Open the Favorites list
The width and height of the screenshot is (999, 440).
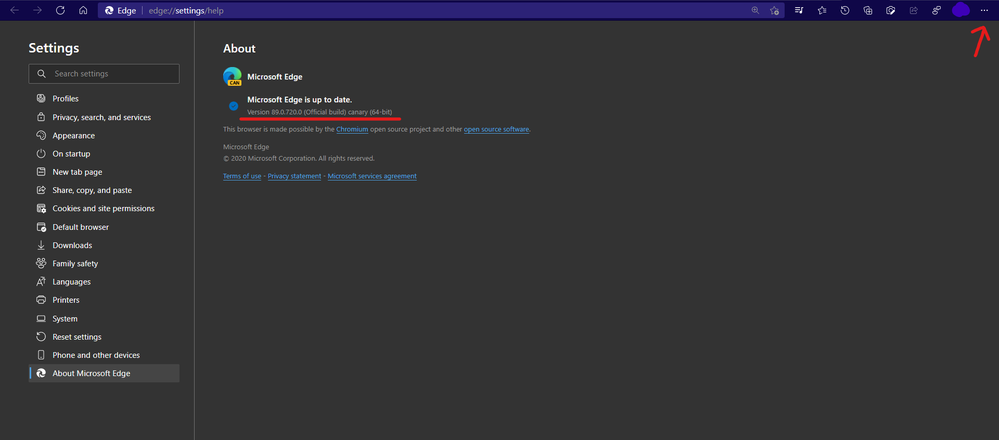[822, 10]
